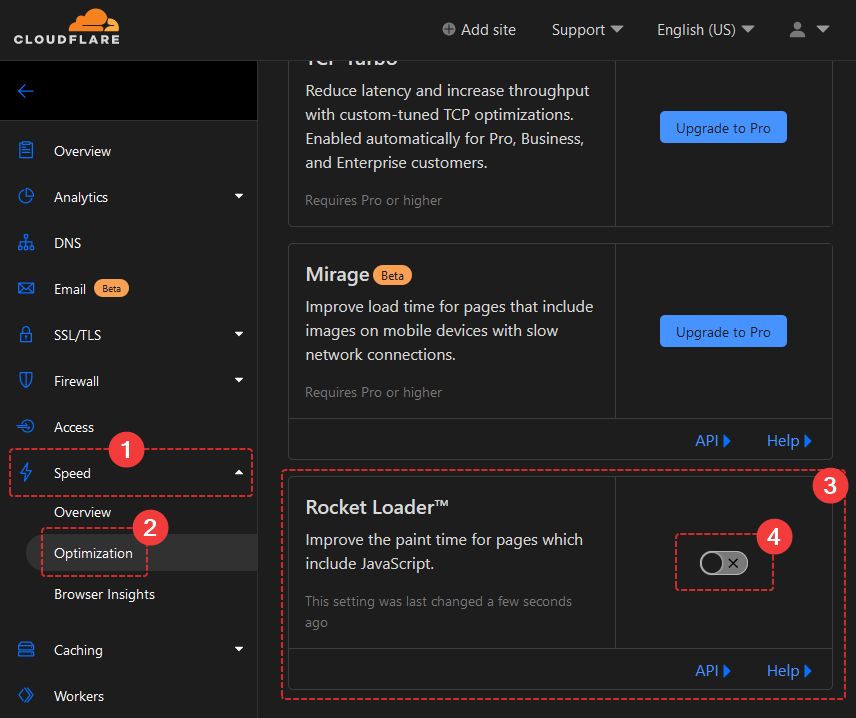Image resolution: width=856 pixels, height=718 pixels.
Task: Click the Analytics pie chart icon
Action: (26, 196)
